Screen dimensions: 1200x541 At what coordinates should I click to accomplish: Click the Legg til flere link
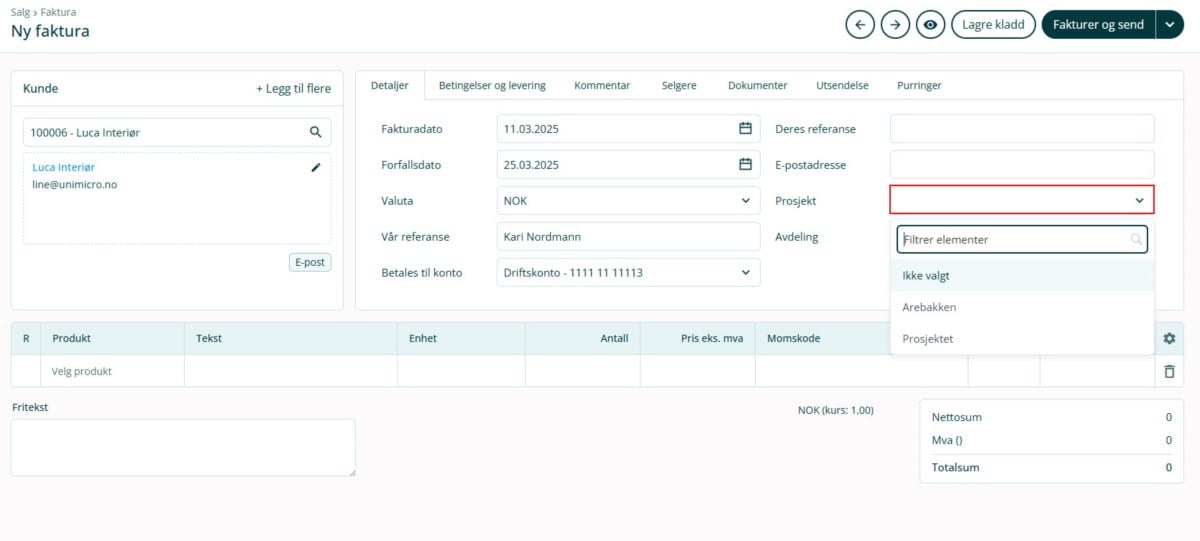click(293, 89)
